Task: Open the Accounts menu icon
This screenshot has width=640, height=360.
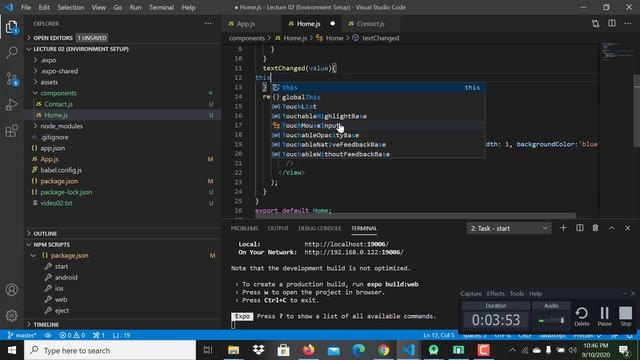Action: (12, 290)
